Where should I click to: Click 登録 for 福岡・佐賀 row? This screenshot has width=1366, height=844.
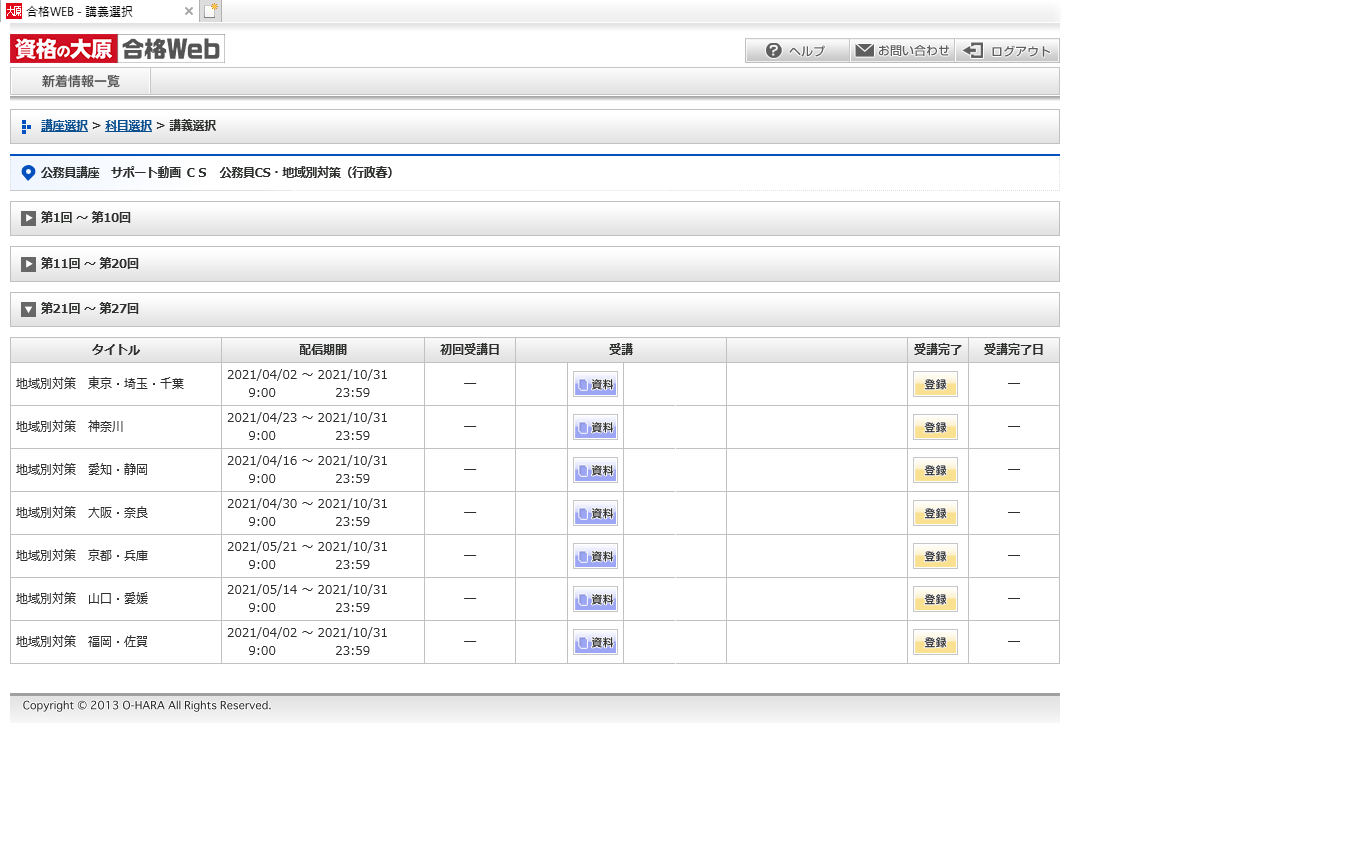click(935, 642)
